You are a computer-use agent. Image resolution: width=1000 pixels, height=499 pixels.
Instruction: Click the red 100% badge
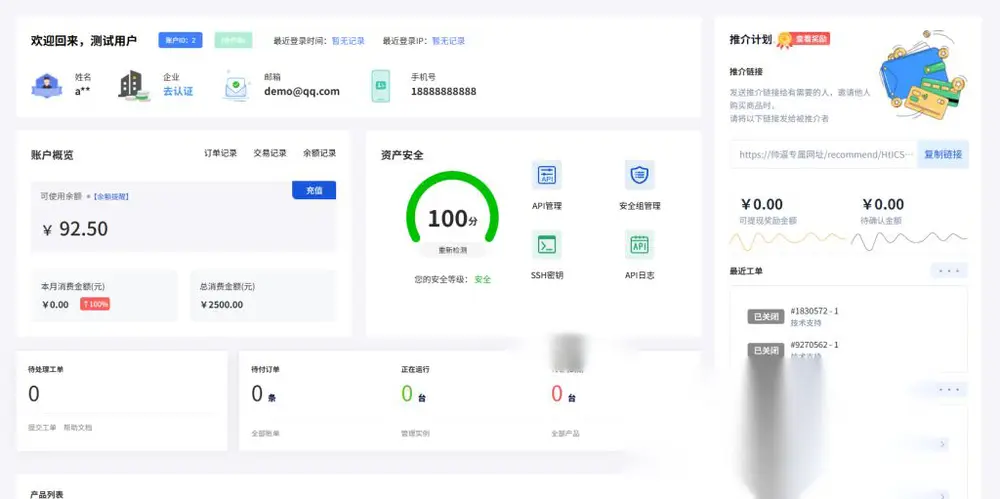(x=95, y=304)
